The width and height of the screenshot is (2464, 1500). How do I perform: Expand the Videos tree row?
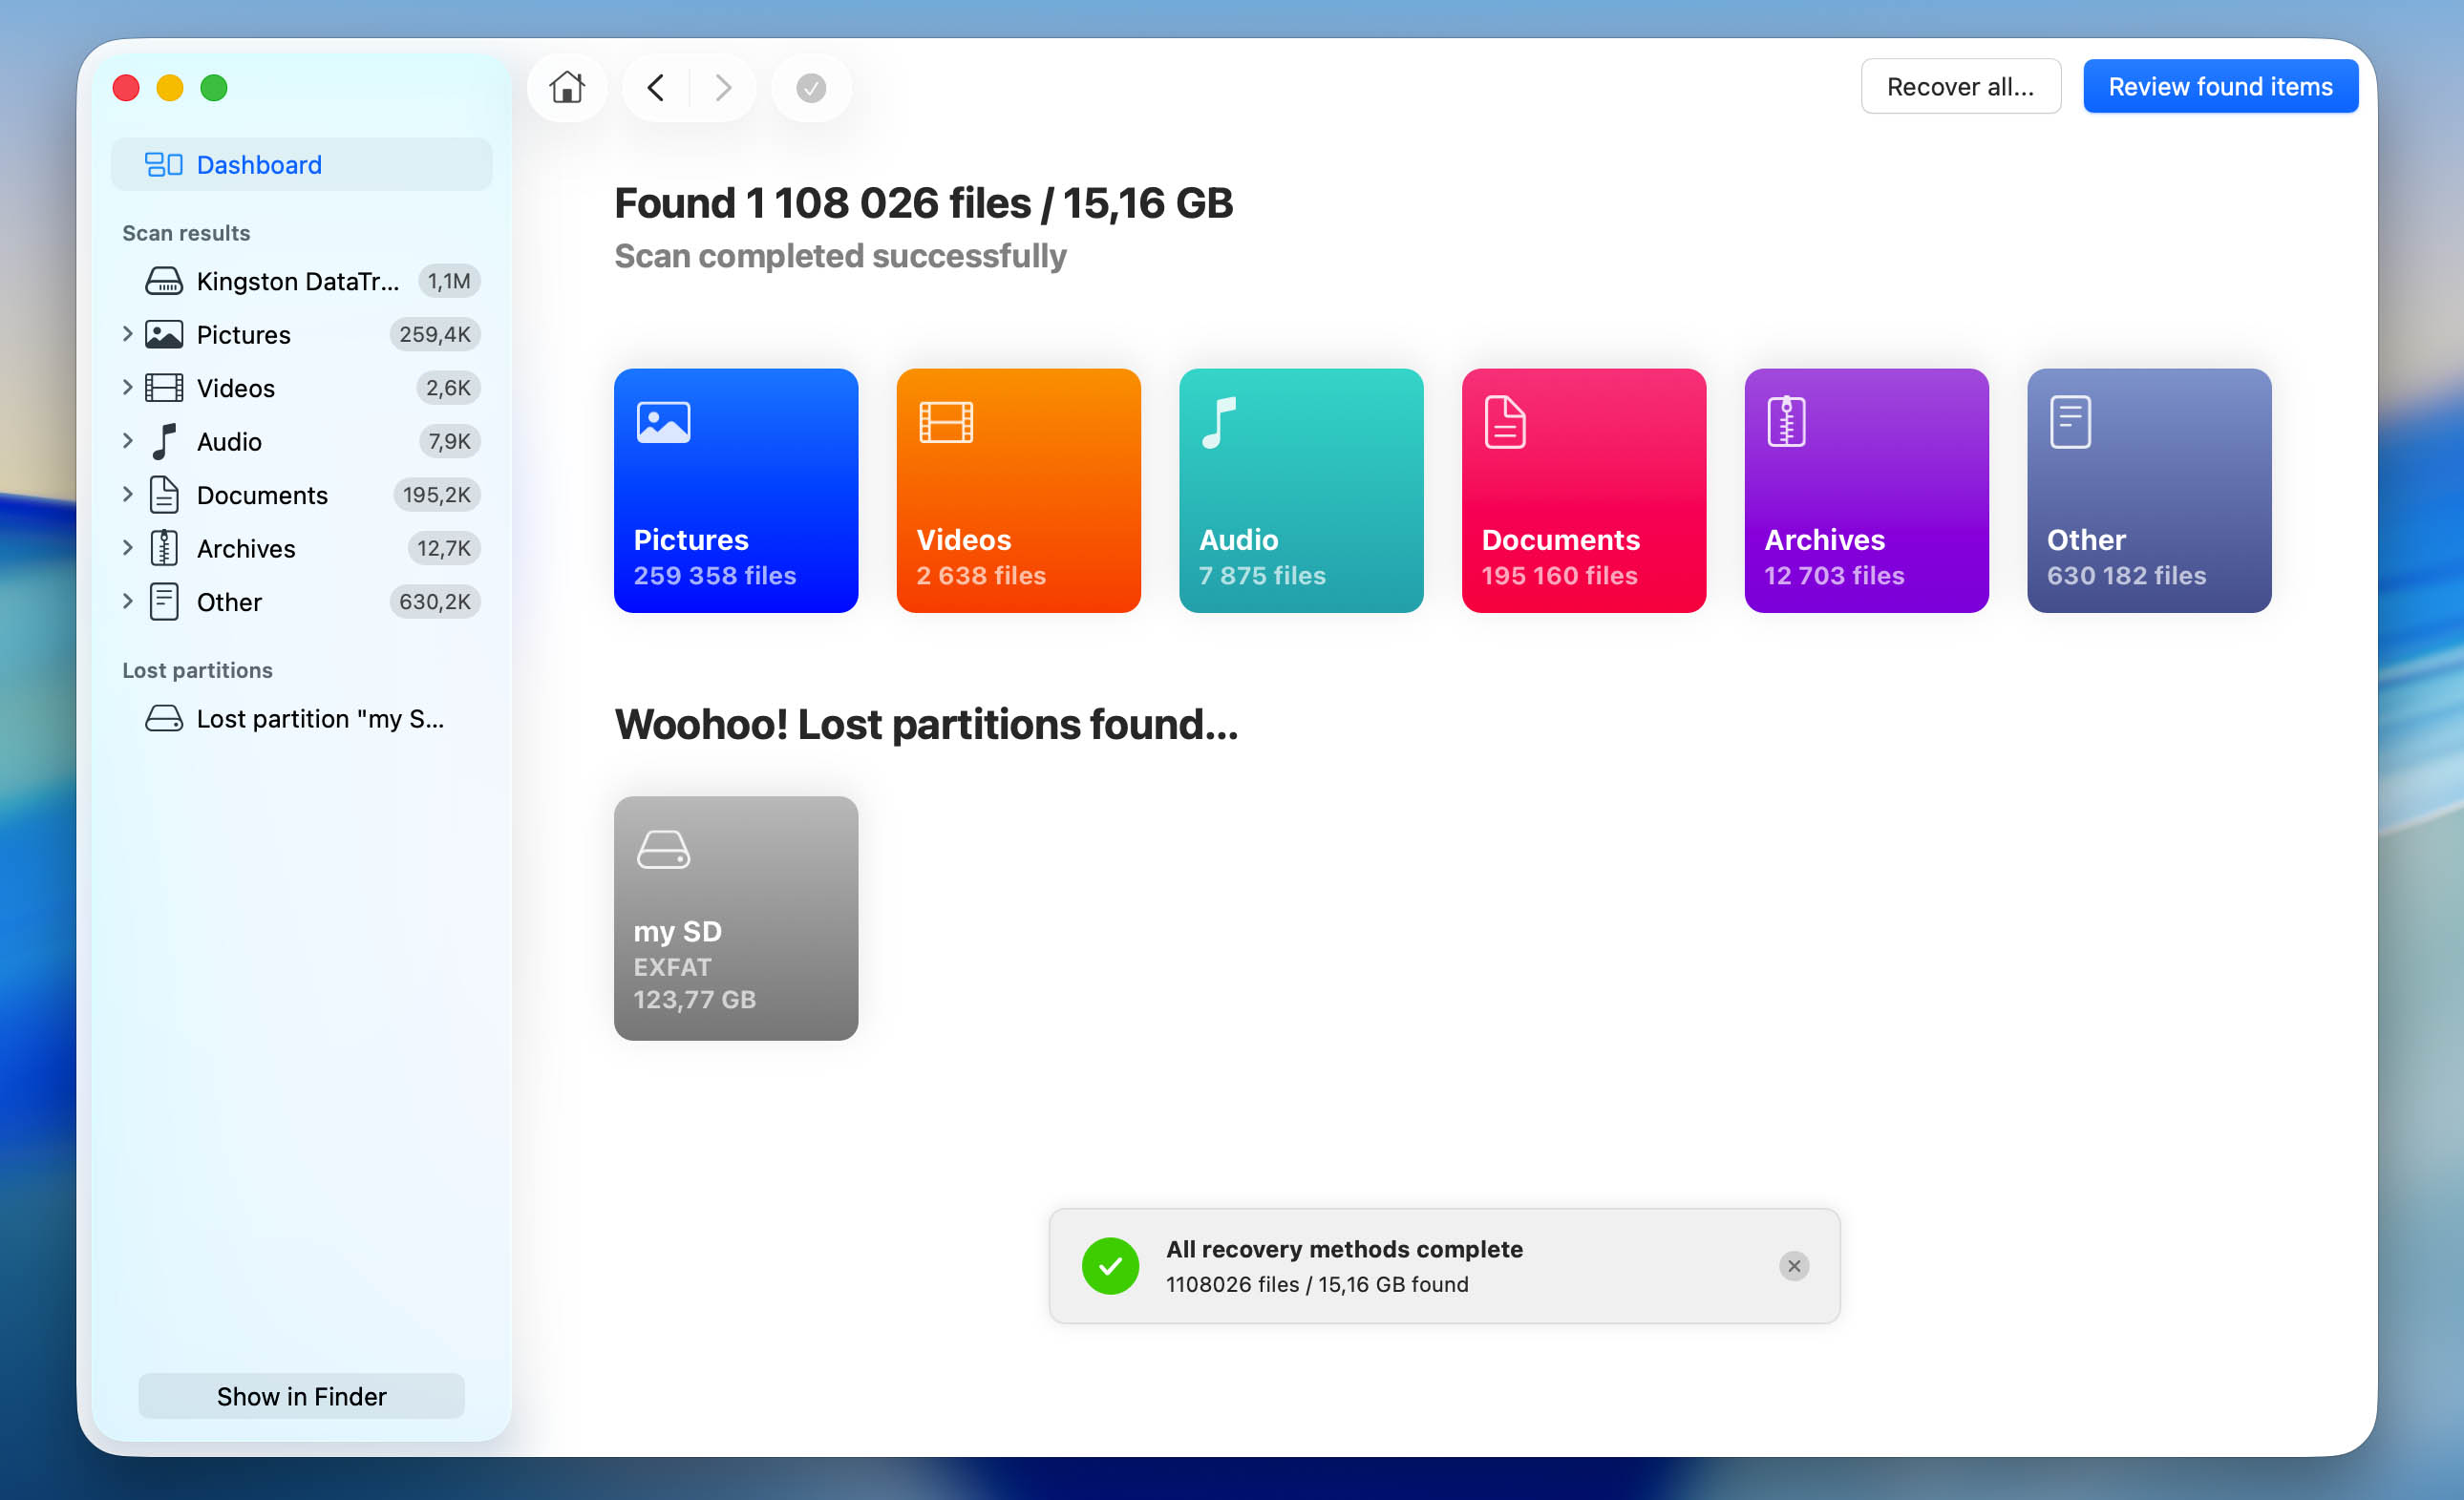(127, 387)
